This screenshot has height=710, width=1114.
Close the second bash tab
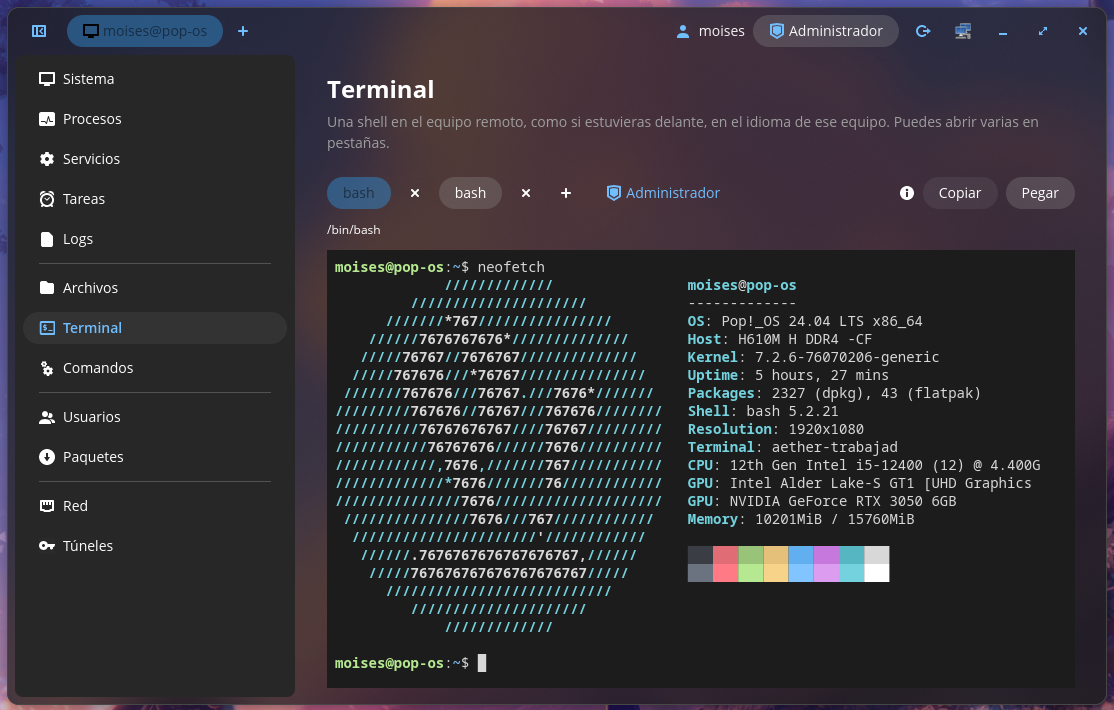click(526, 193)
